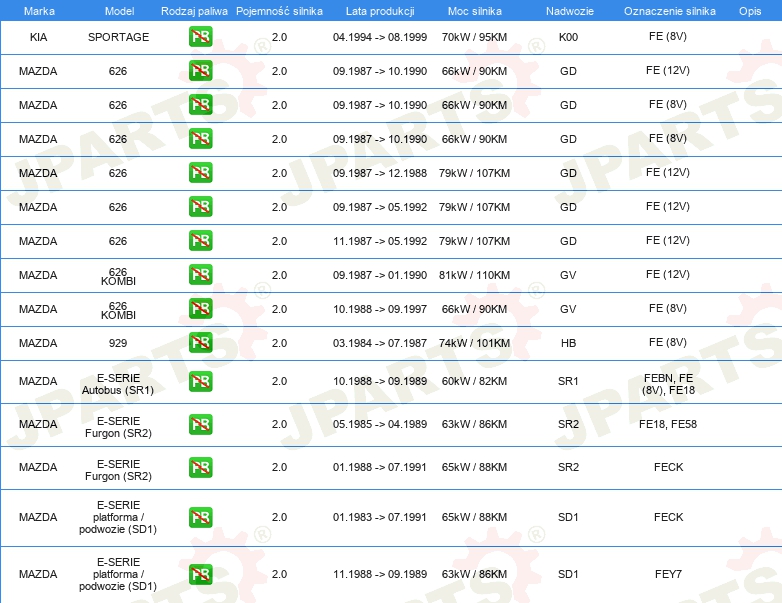Click the 01.1988 -> 07.1991 date cell
Image resolution: width=782 pixels, height=603 pixels.
(x=380, y=467)
